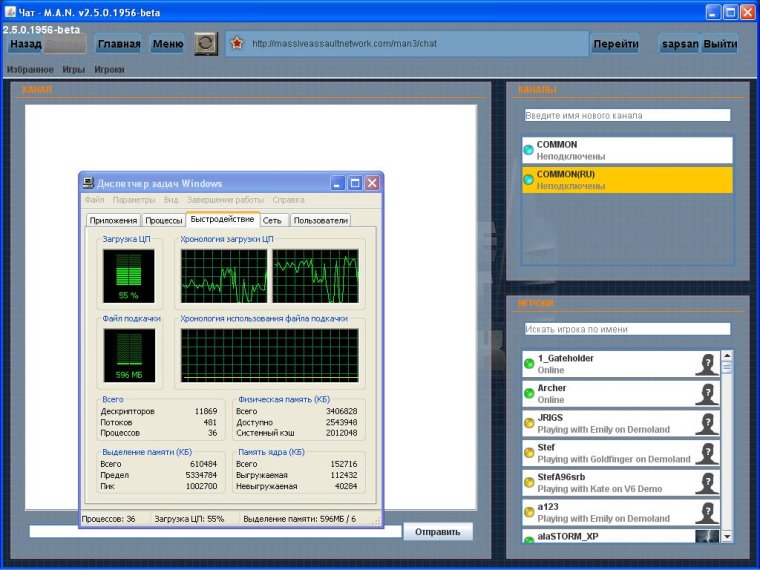Click status bar Процессов: 36
This screenshot has width=760, height=570.
pos(109,519)
